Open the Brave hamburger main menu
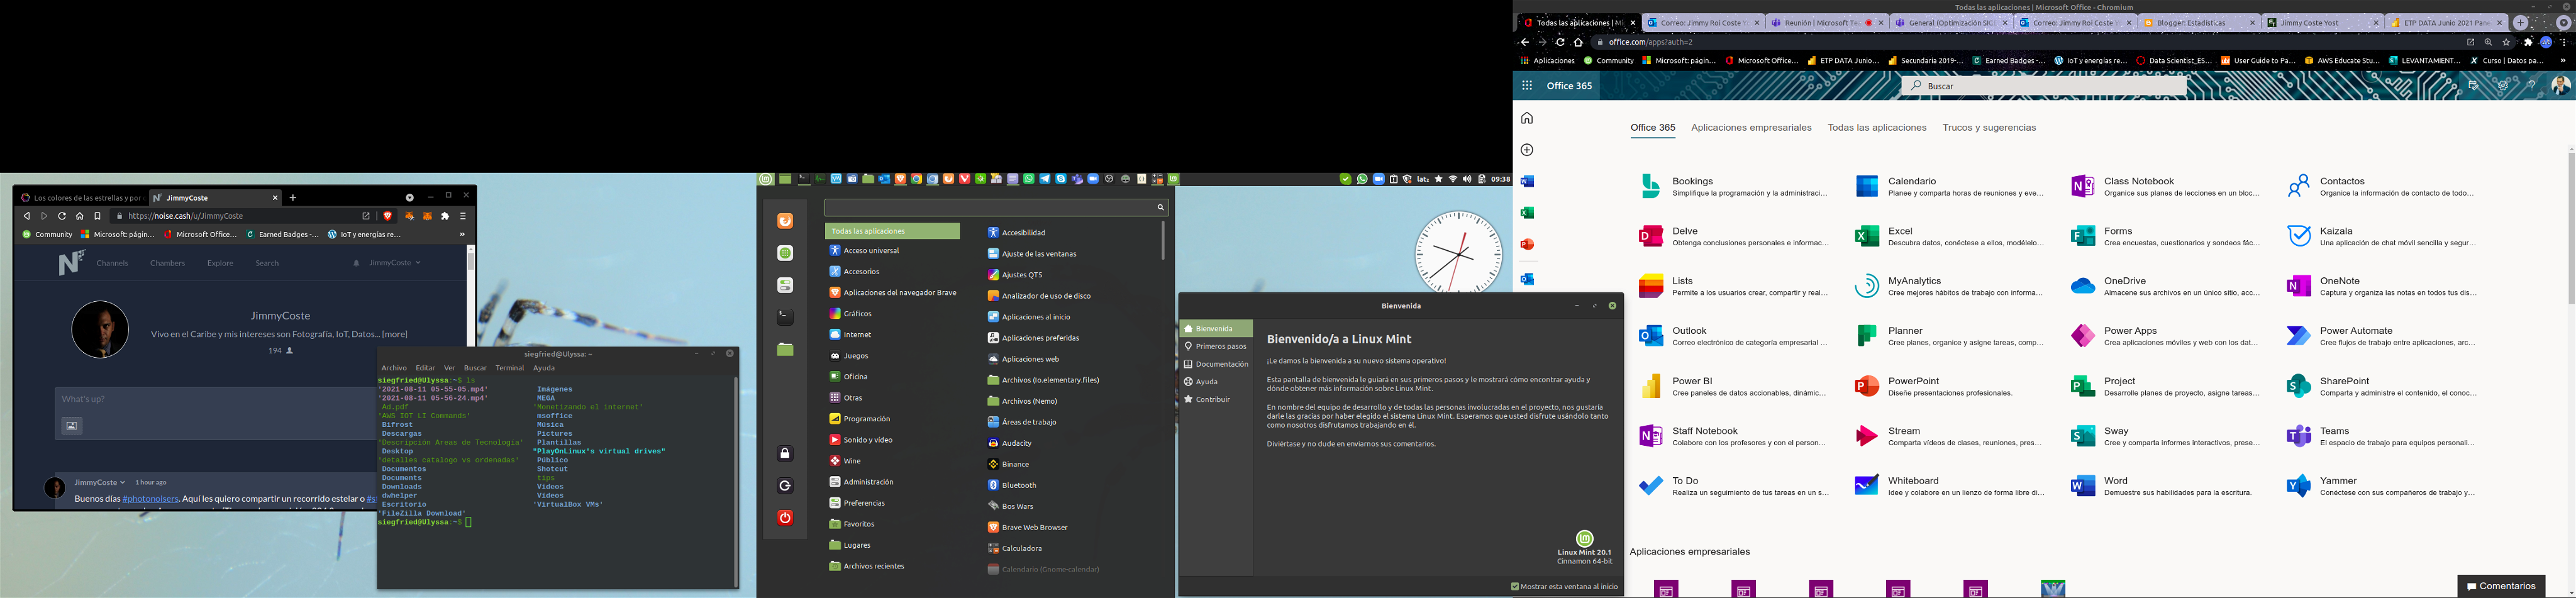 [463, 216]
